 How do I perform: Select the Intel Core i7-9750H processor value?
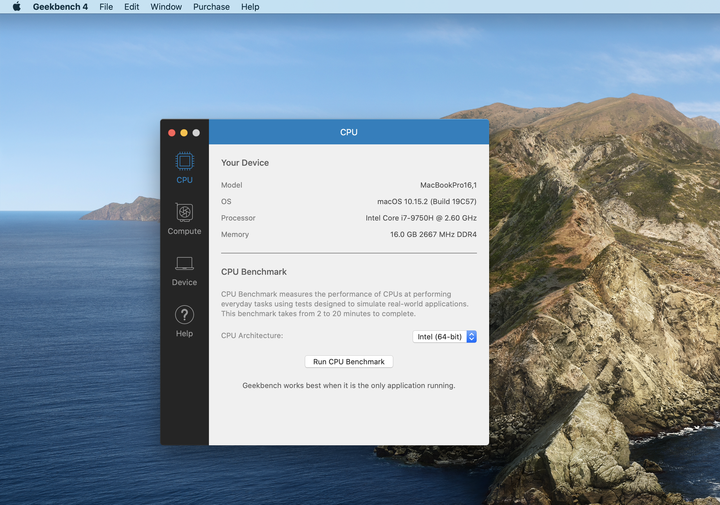pyautogui.click(x=421, y=218)
